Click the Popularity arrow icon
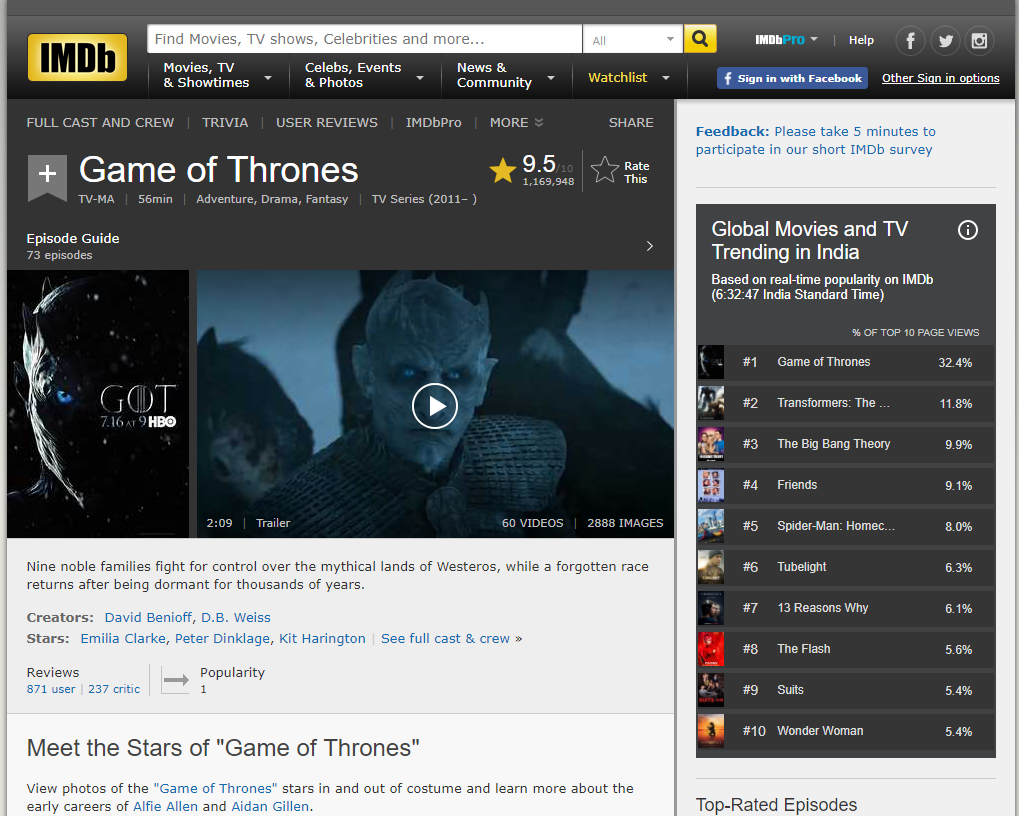Viewport: 1019px width, 816px height. coord(175,680)
